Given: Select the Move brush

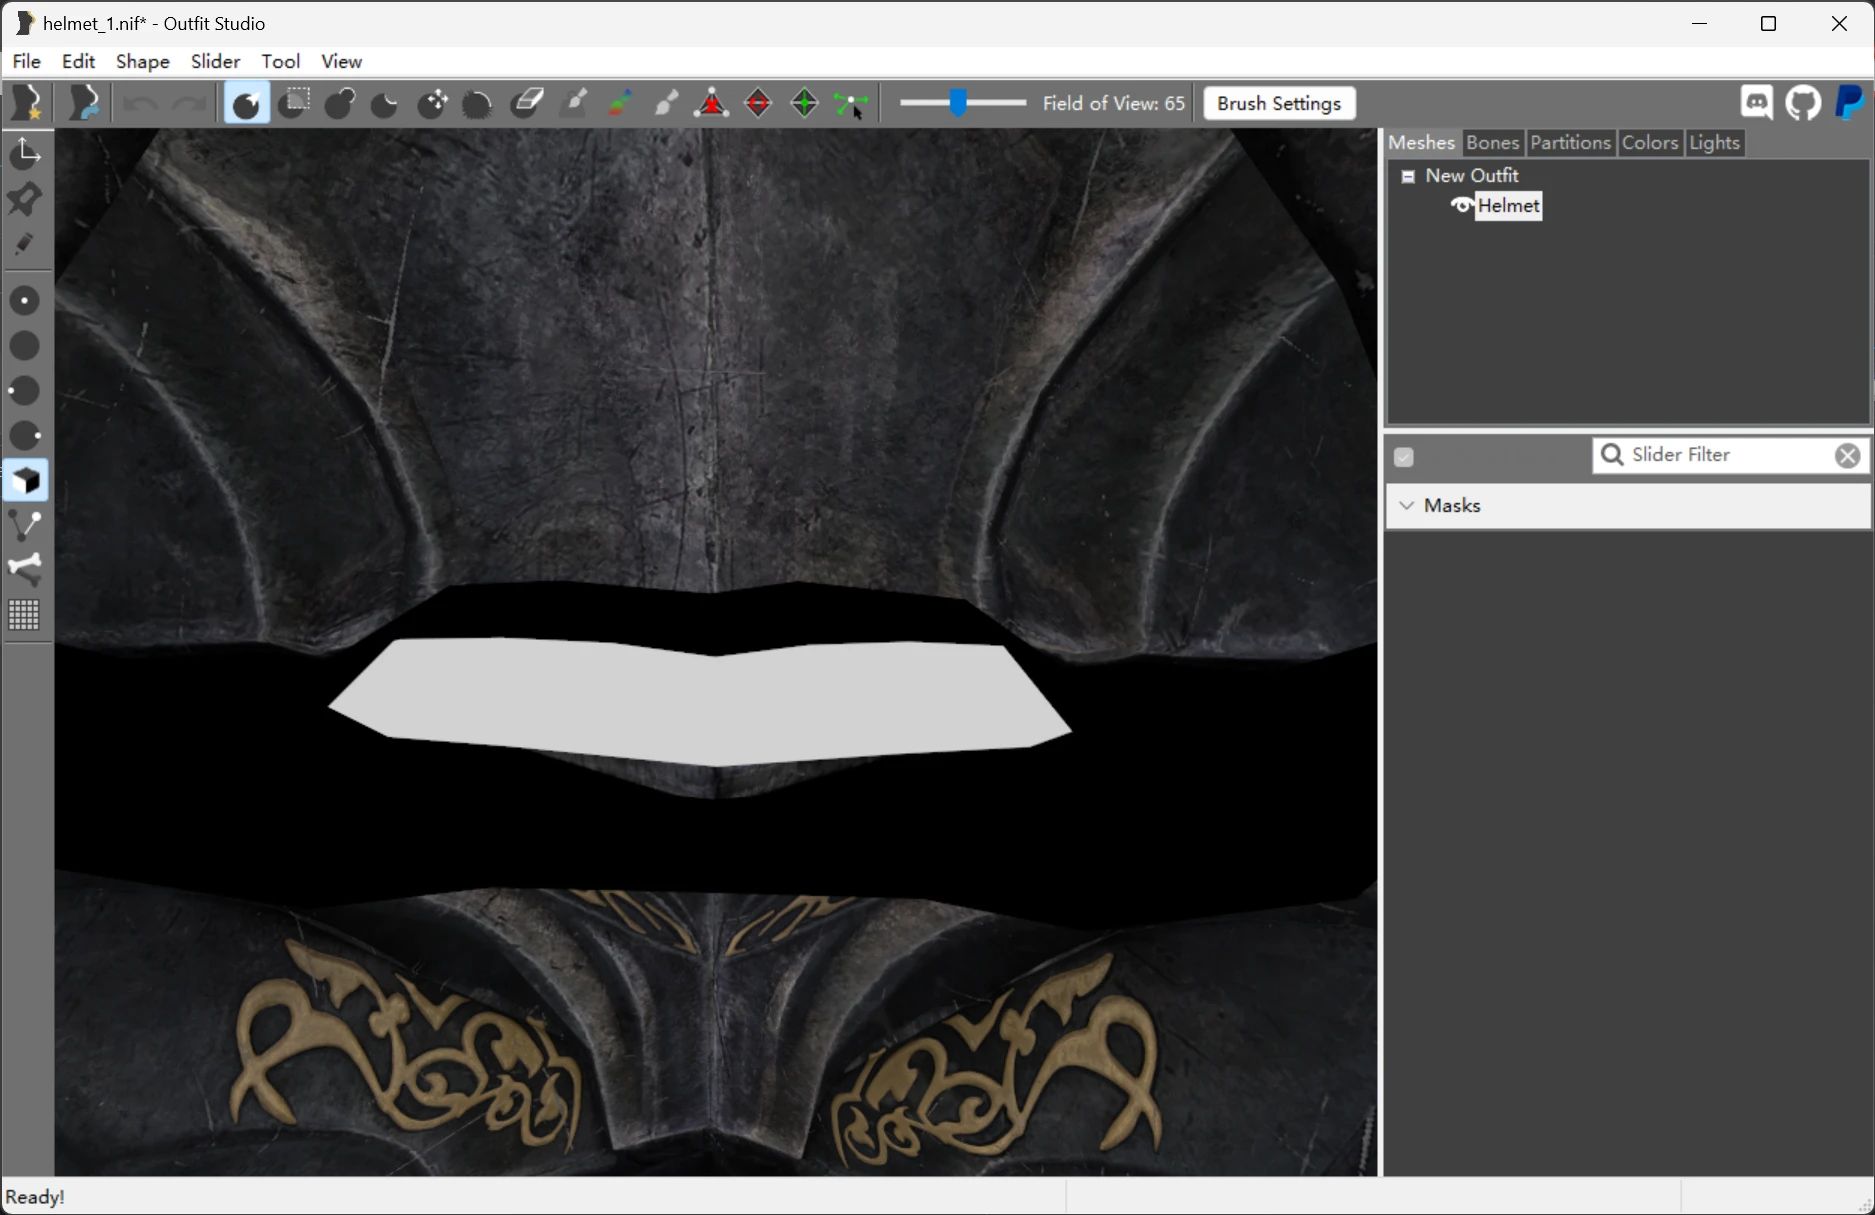Looking at the screenshot, I should pos(432,103).
